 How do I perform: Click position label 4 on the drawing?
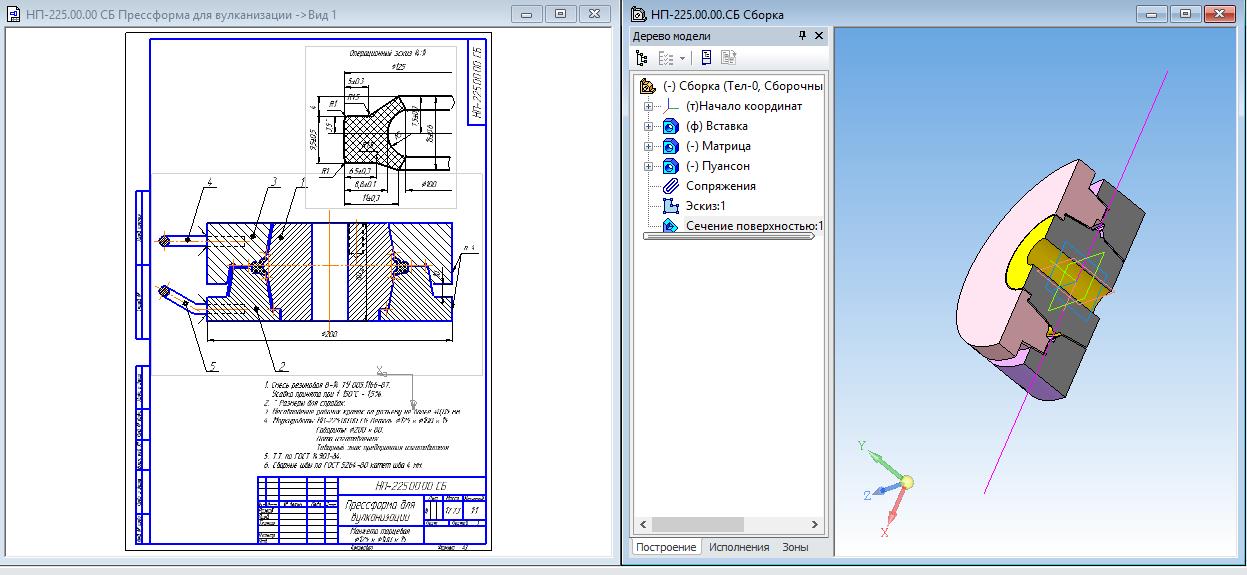click(x=211, y=182)
